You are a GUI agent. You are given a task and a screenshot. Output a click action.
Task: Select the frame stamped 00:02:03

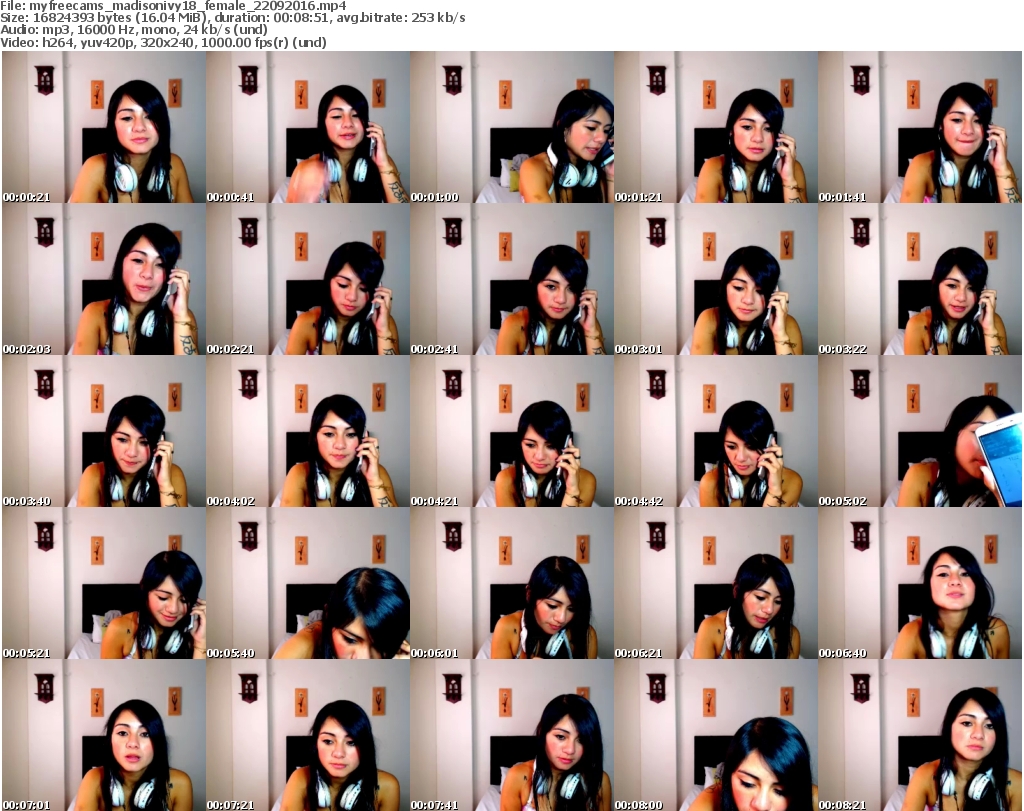tap(104, 279)
